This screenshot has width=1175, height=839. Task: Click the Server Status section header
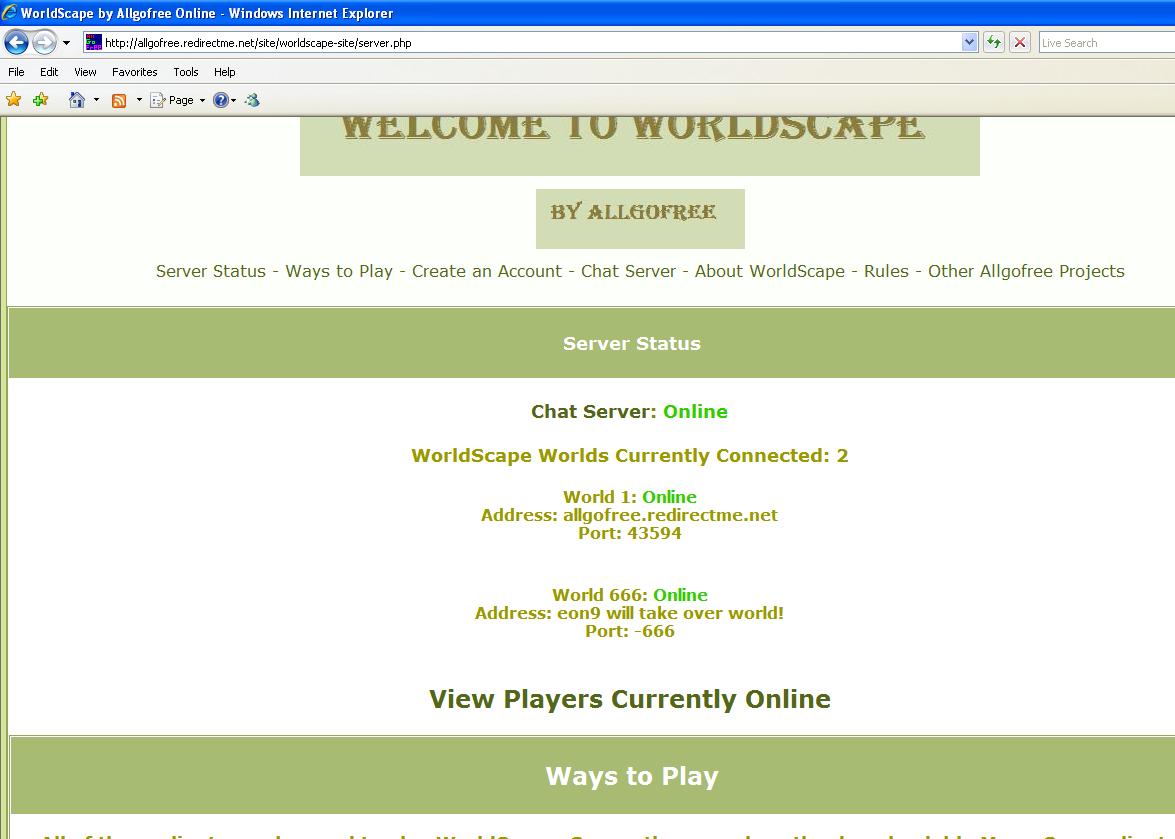(x=632, y=343)
